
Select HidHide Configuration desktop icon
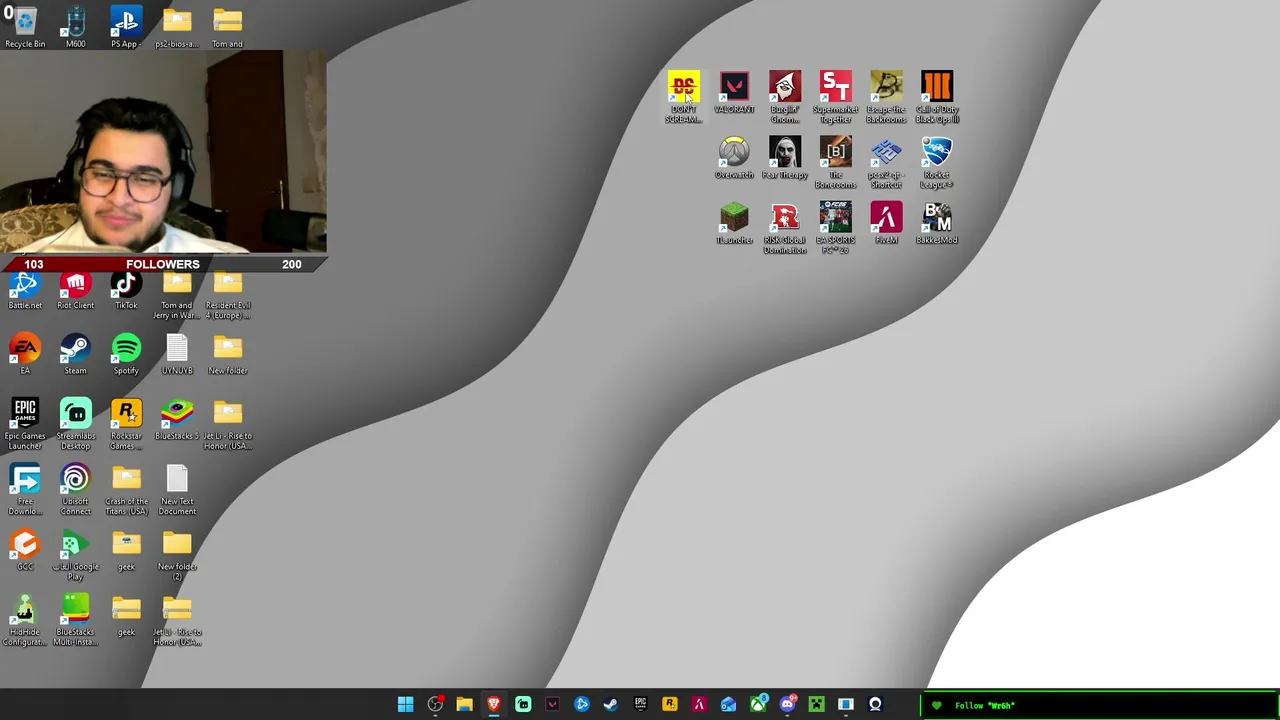(x=25, y=620)
